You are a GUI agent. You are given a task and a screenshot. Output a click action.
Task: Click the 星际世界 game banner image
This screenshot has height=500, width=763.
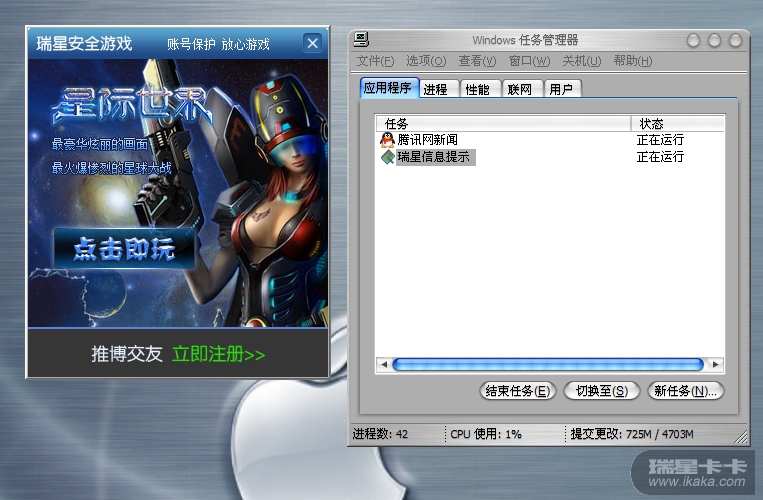178,193
